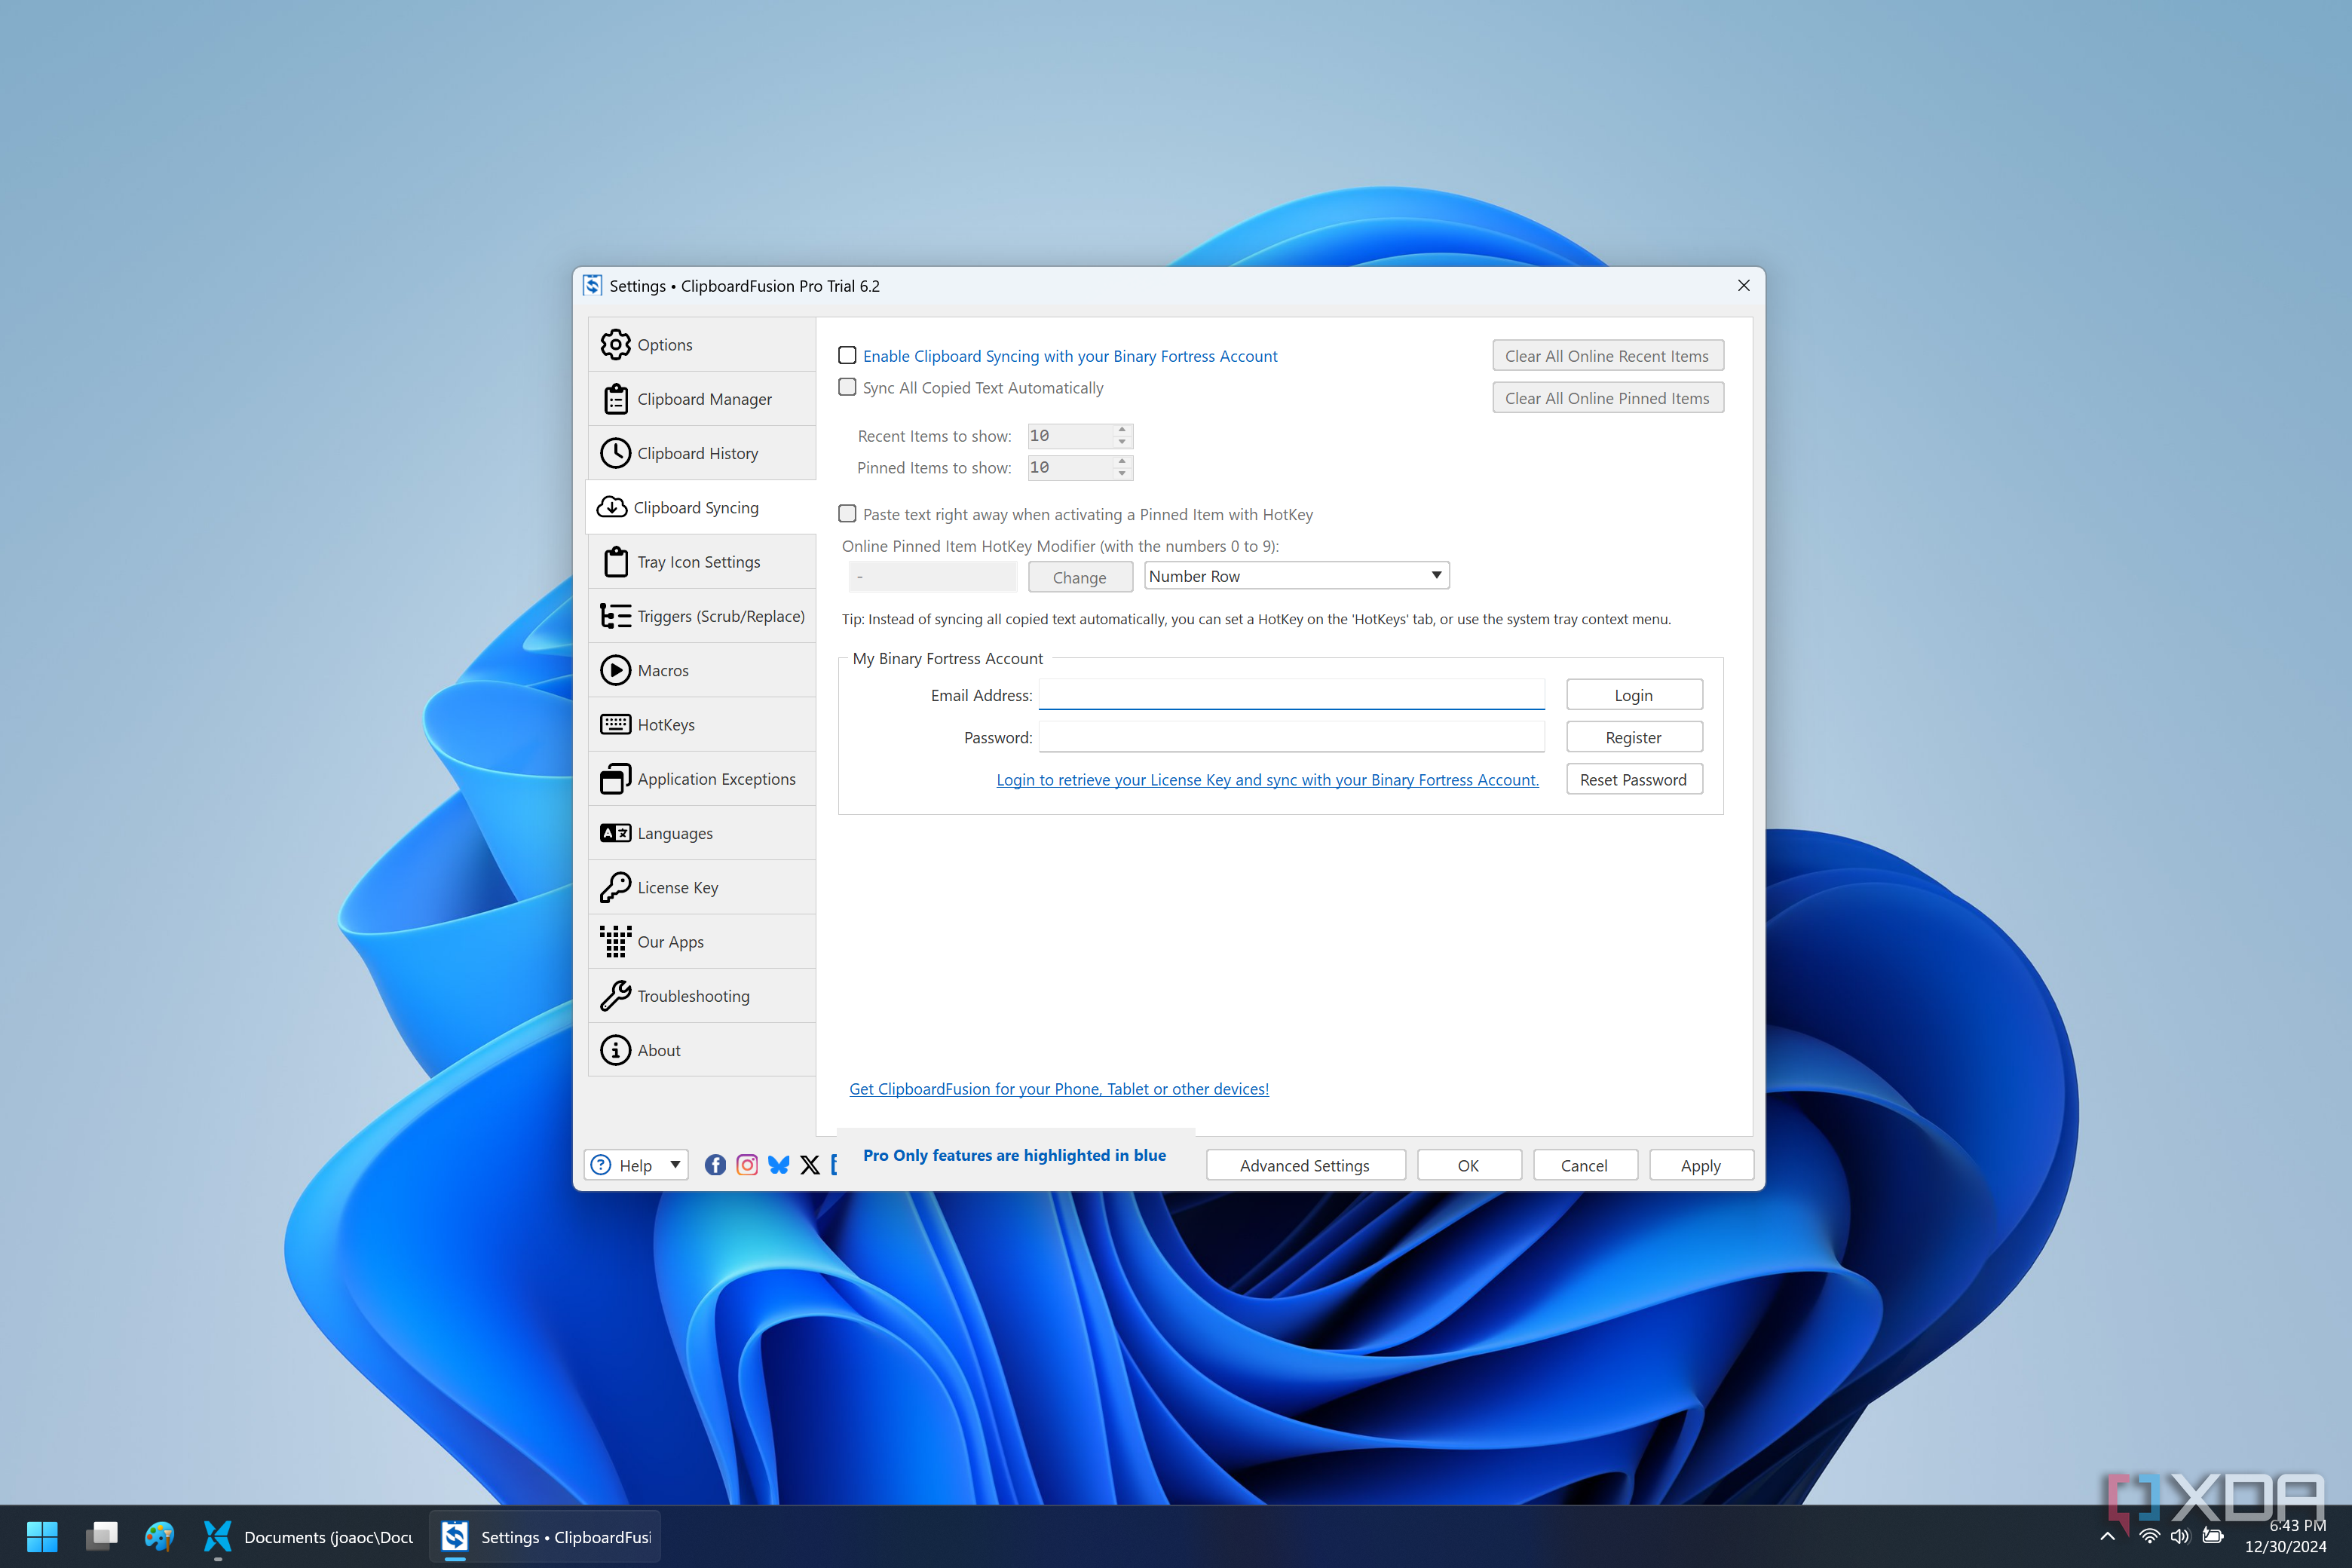Select the Clipboard Manager clipboard icon

615,399
